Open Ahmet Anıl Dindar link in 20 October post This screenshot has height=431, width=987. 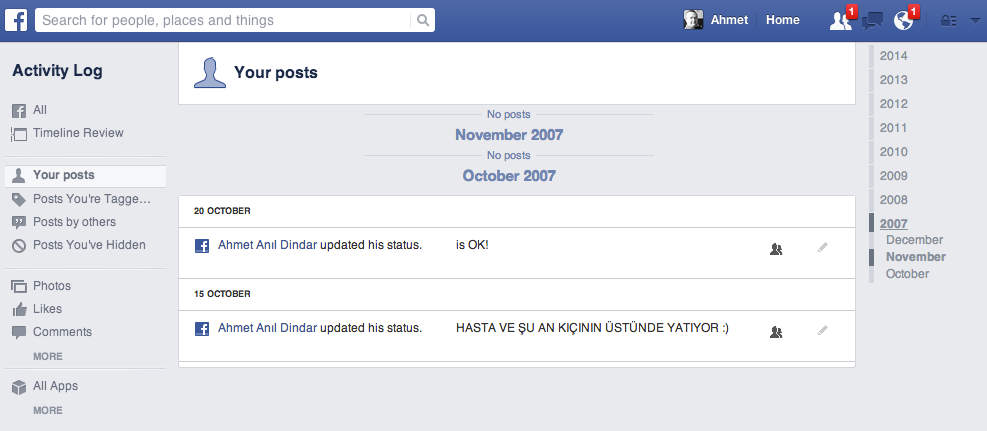click(268, 245)
